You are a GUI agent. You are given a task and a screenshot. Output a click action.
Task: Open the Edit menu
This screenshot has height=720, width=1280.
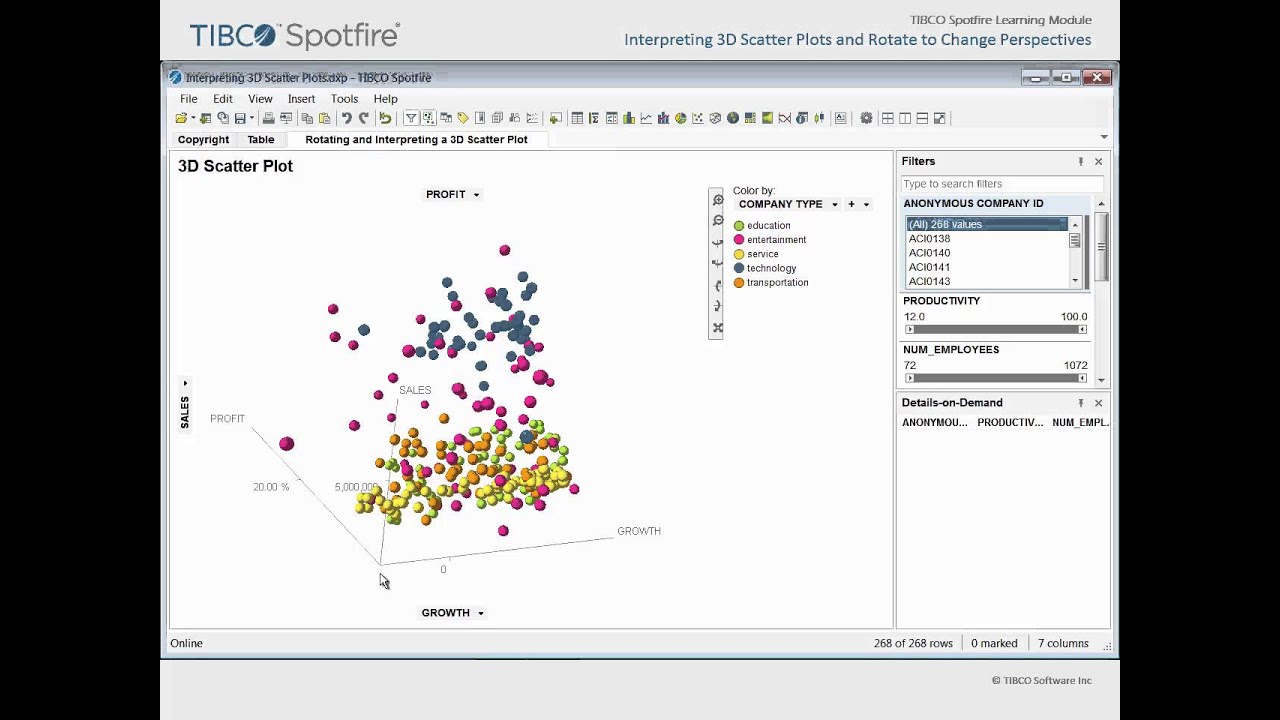(222, 99)
